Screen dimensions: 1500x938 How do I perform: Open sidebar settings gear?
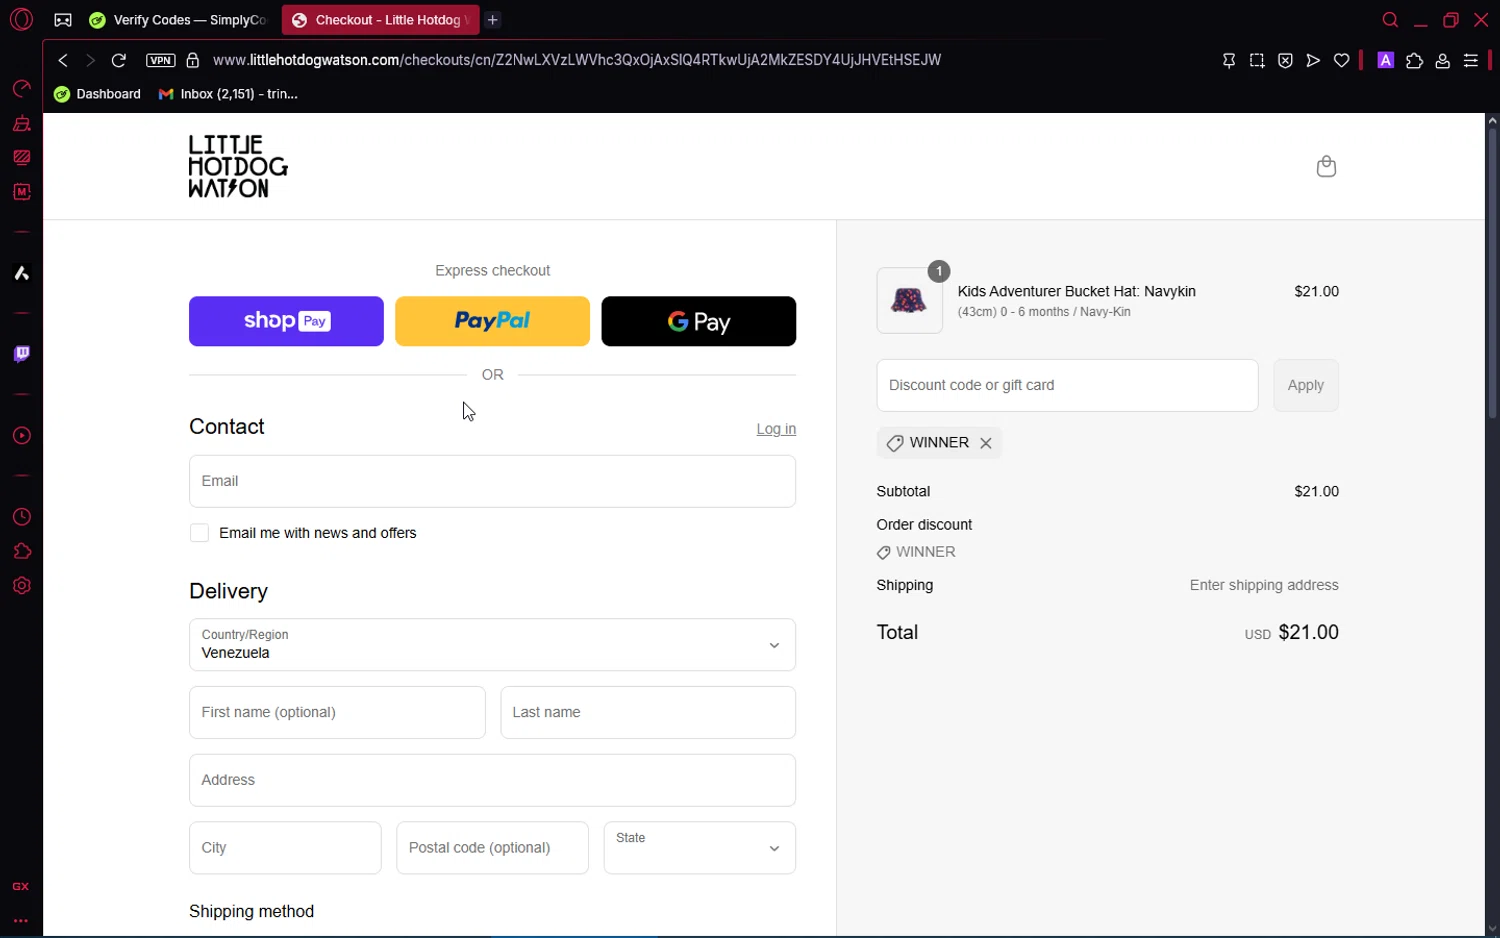pos(21,586)
